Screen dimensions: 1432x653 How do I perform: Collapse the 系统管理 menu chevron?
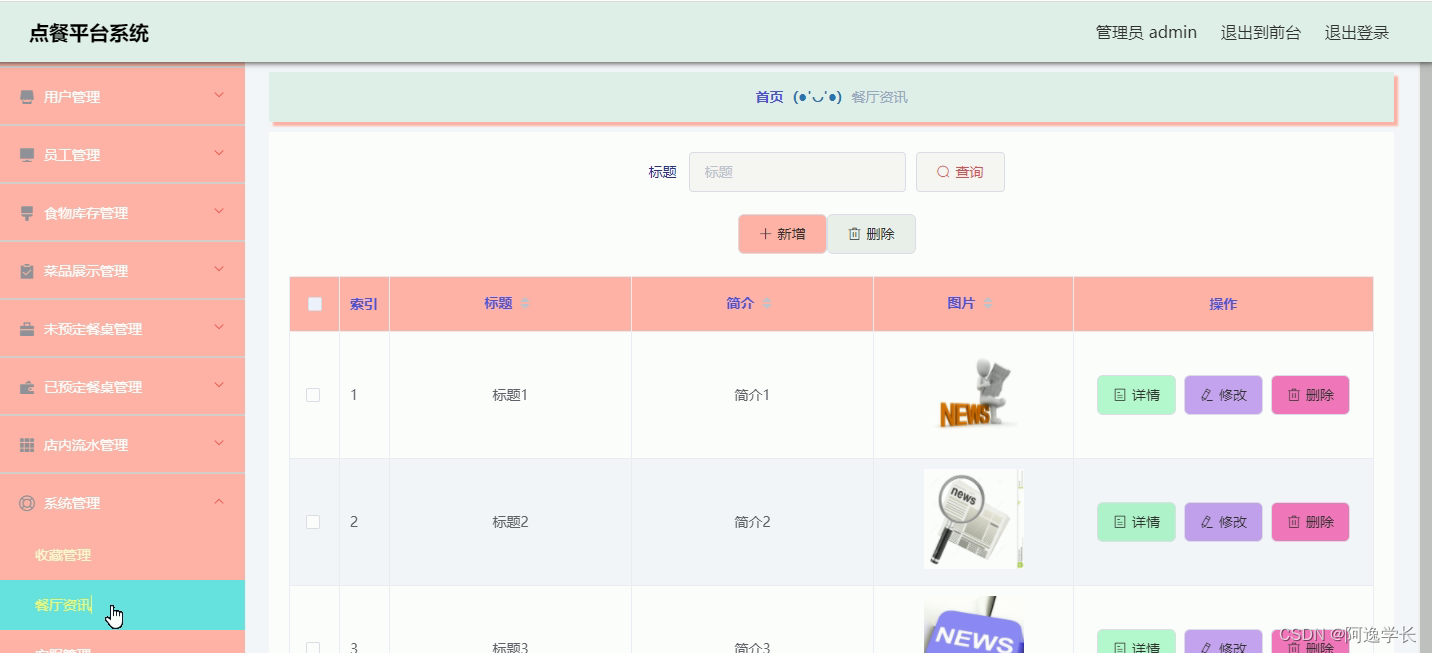click(219, 501)
